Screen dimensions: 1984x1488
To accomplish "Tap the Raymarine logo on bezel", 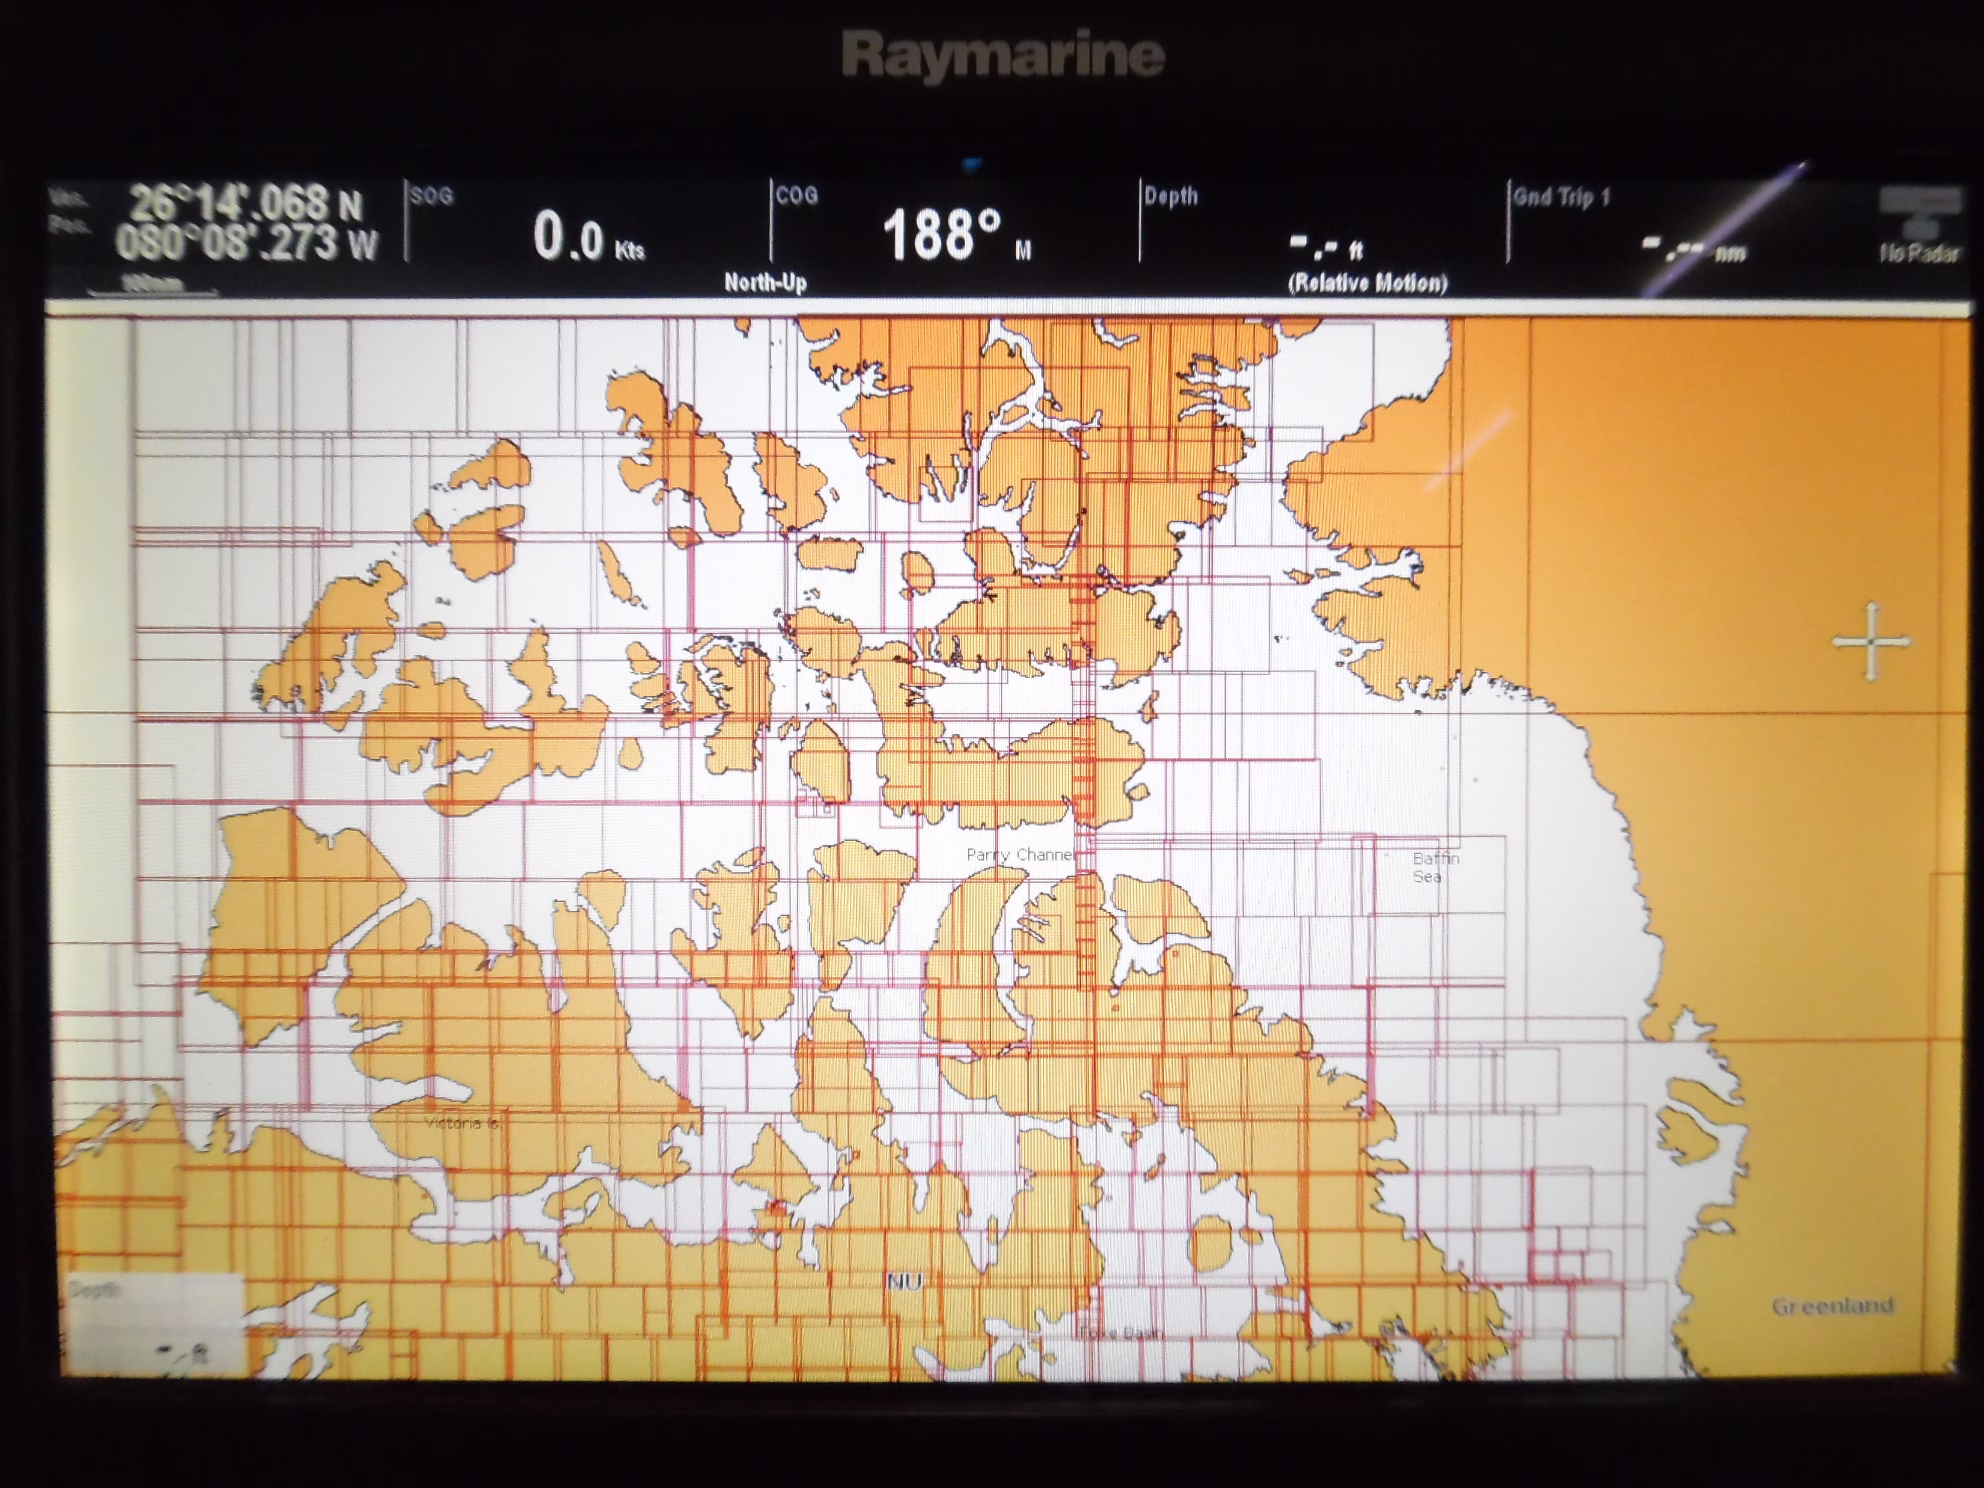I will pyautogui.click(x=1003, y=55).
